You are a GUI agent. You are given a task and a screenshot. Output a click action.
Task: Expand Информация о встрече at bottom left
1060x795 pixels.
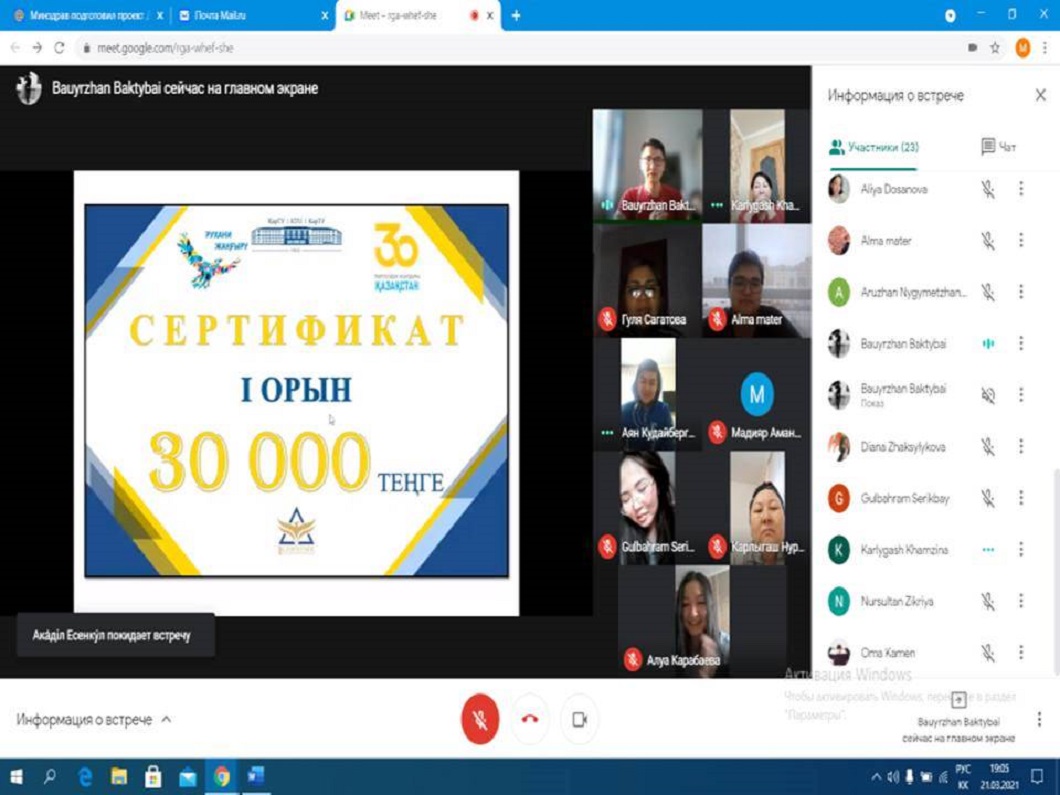93,719
